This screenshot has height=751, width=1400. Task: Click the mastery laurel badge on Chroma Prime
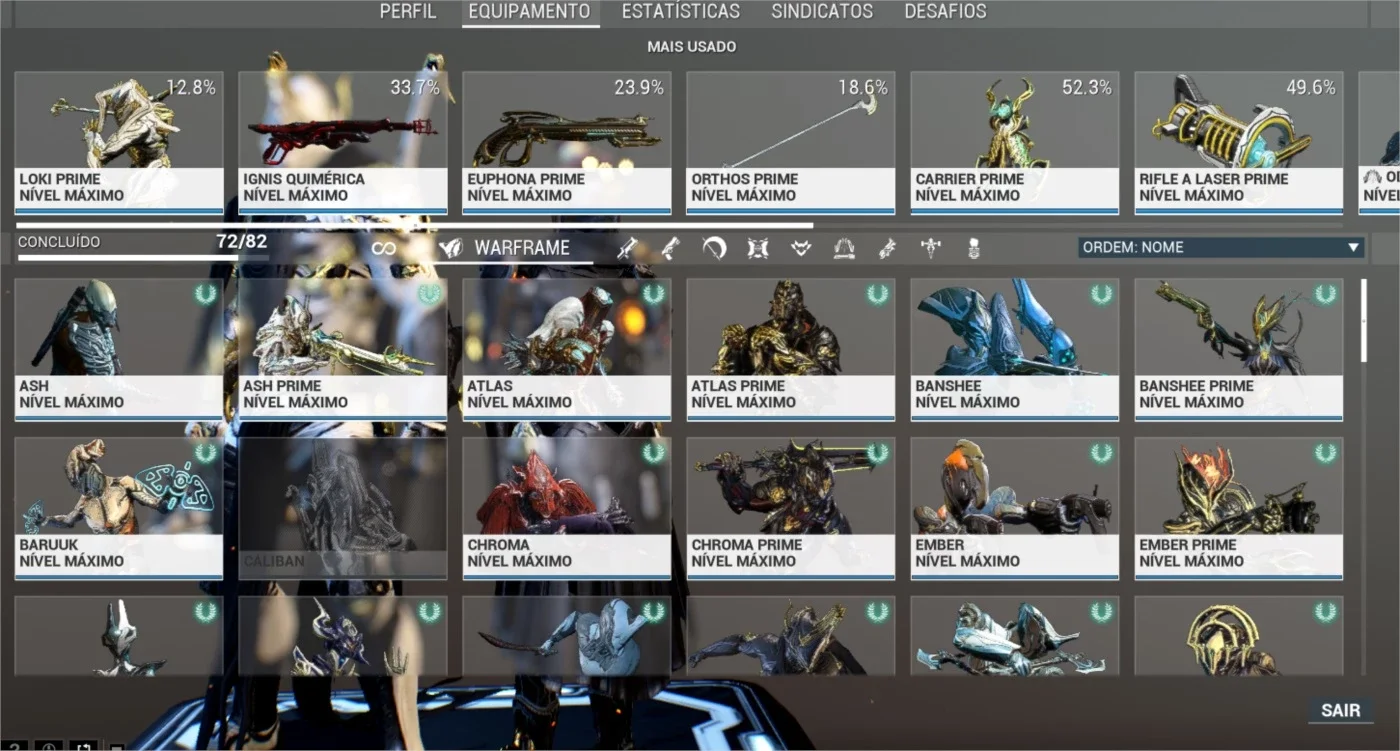coord(878,453)
